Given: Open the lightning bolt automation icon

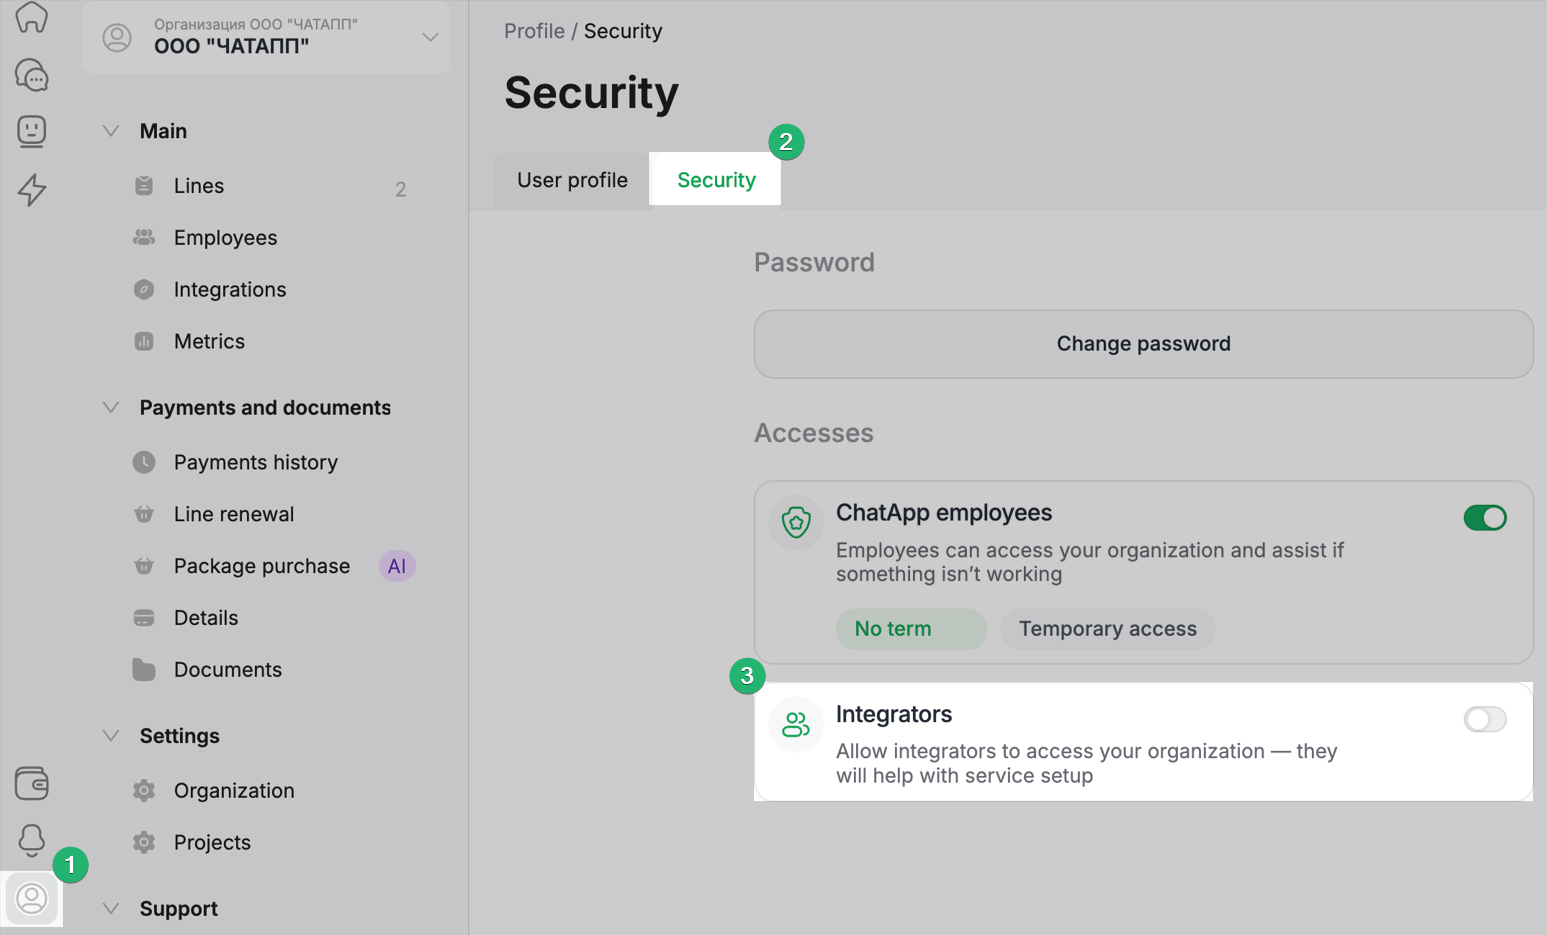Looking at the screenshot, I should [32, 189].
